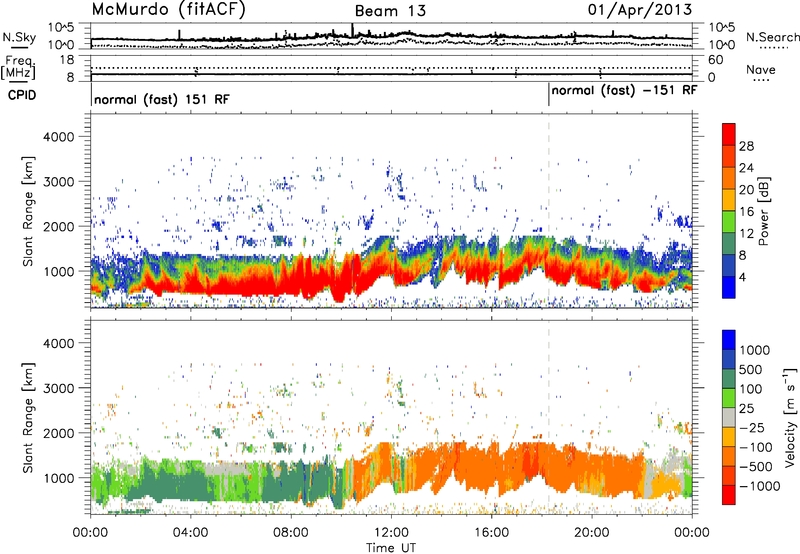Click the 2000 tick of the power panel

[58, 226]
